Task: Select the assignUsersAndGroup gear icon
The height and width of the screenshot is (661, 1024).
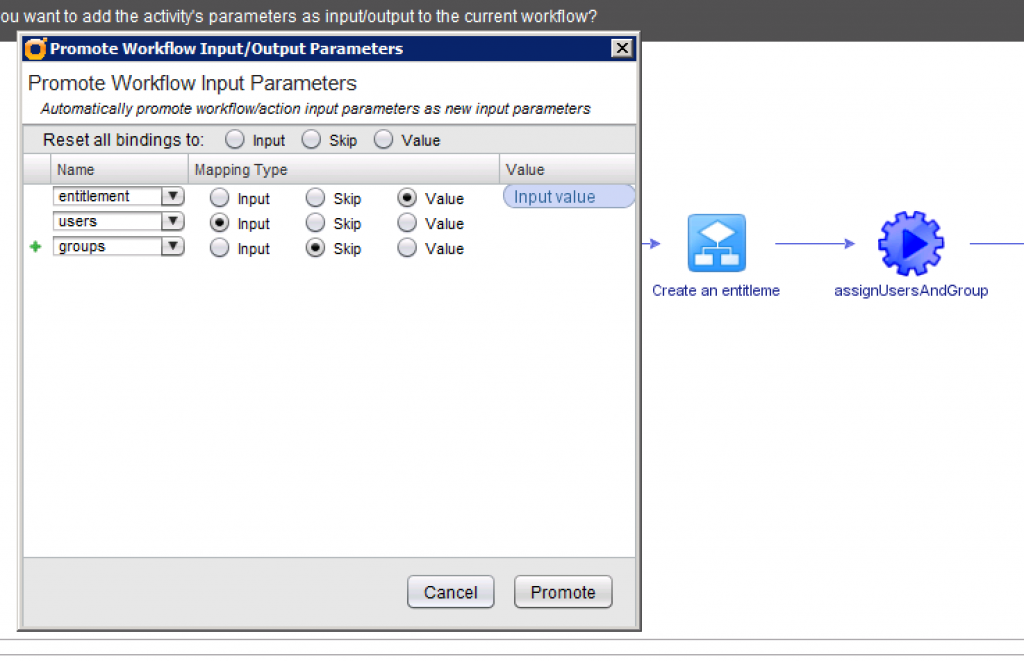Action: coord(910,243)
